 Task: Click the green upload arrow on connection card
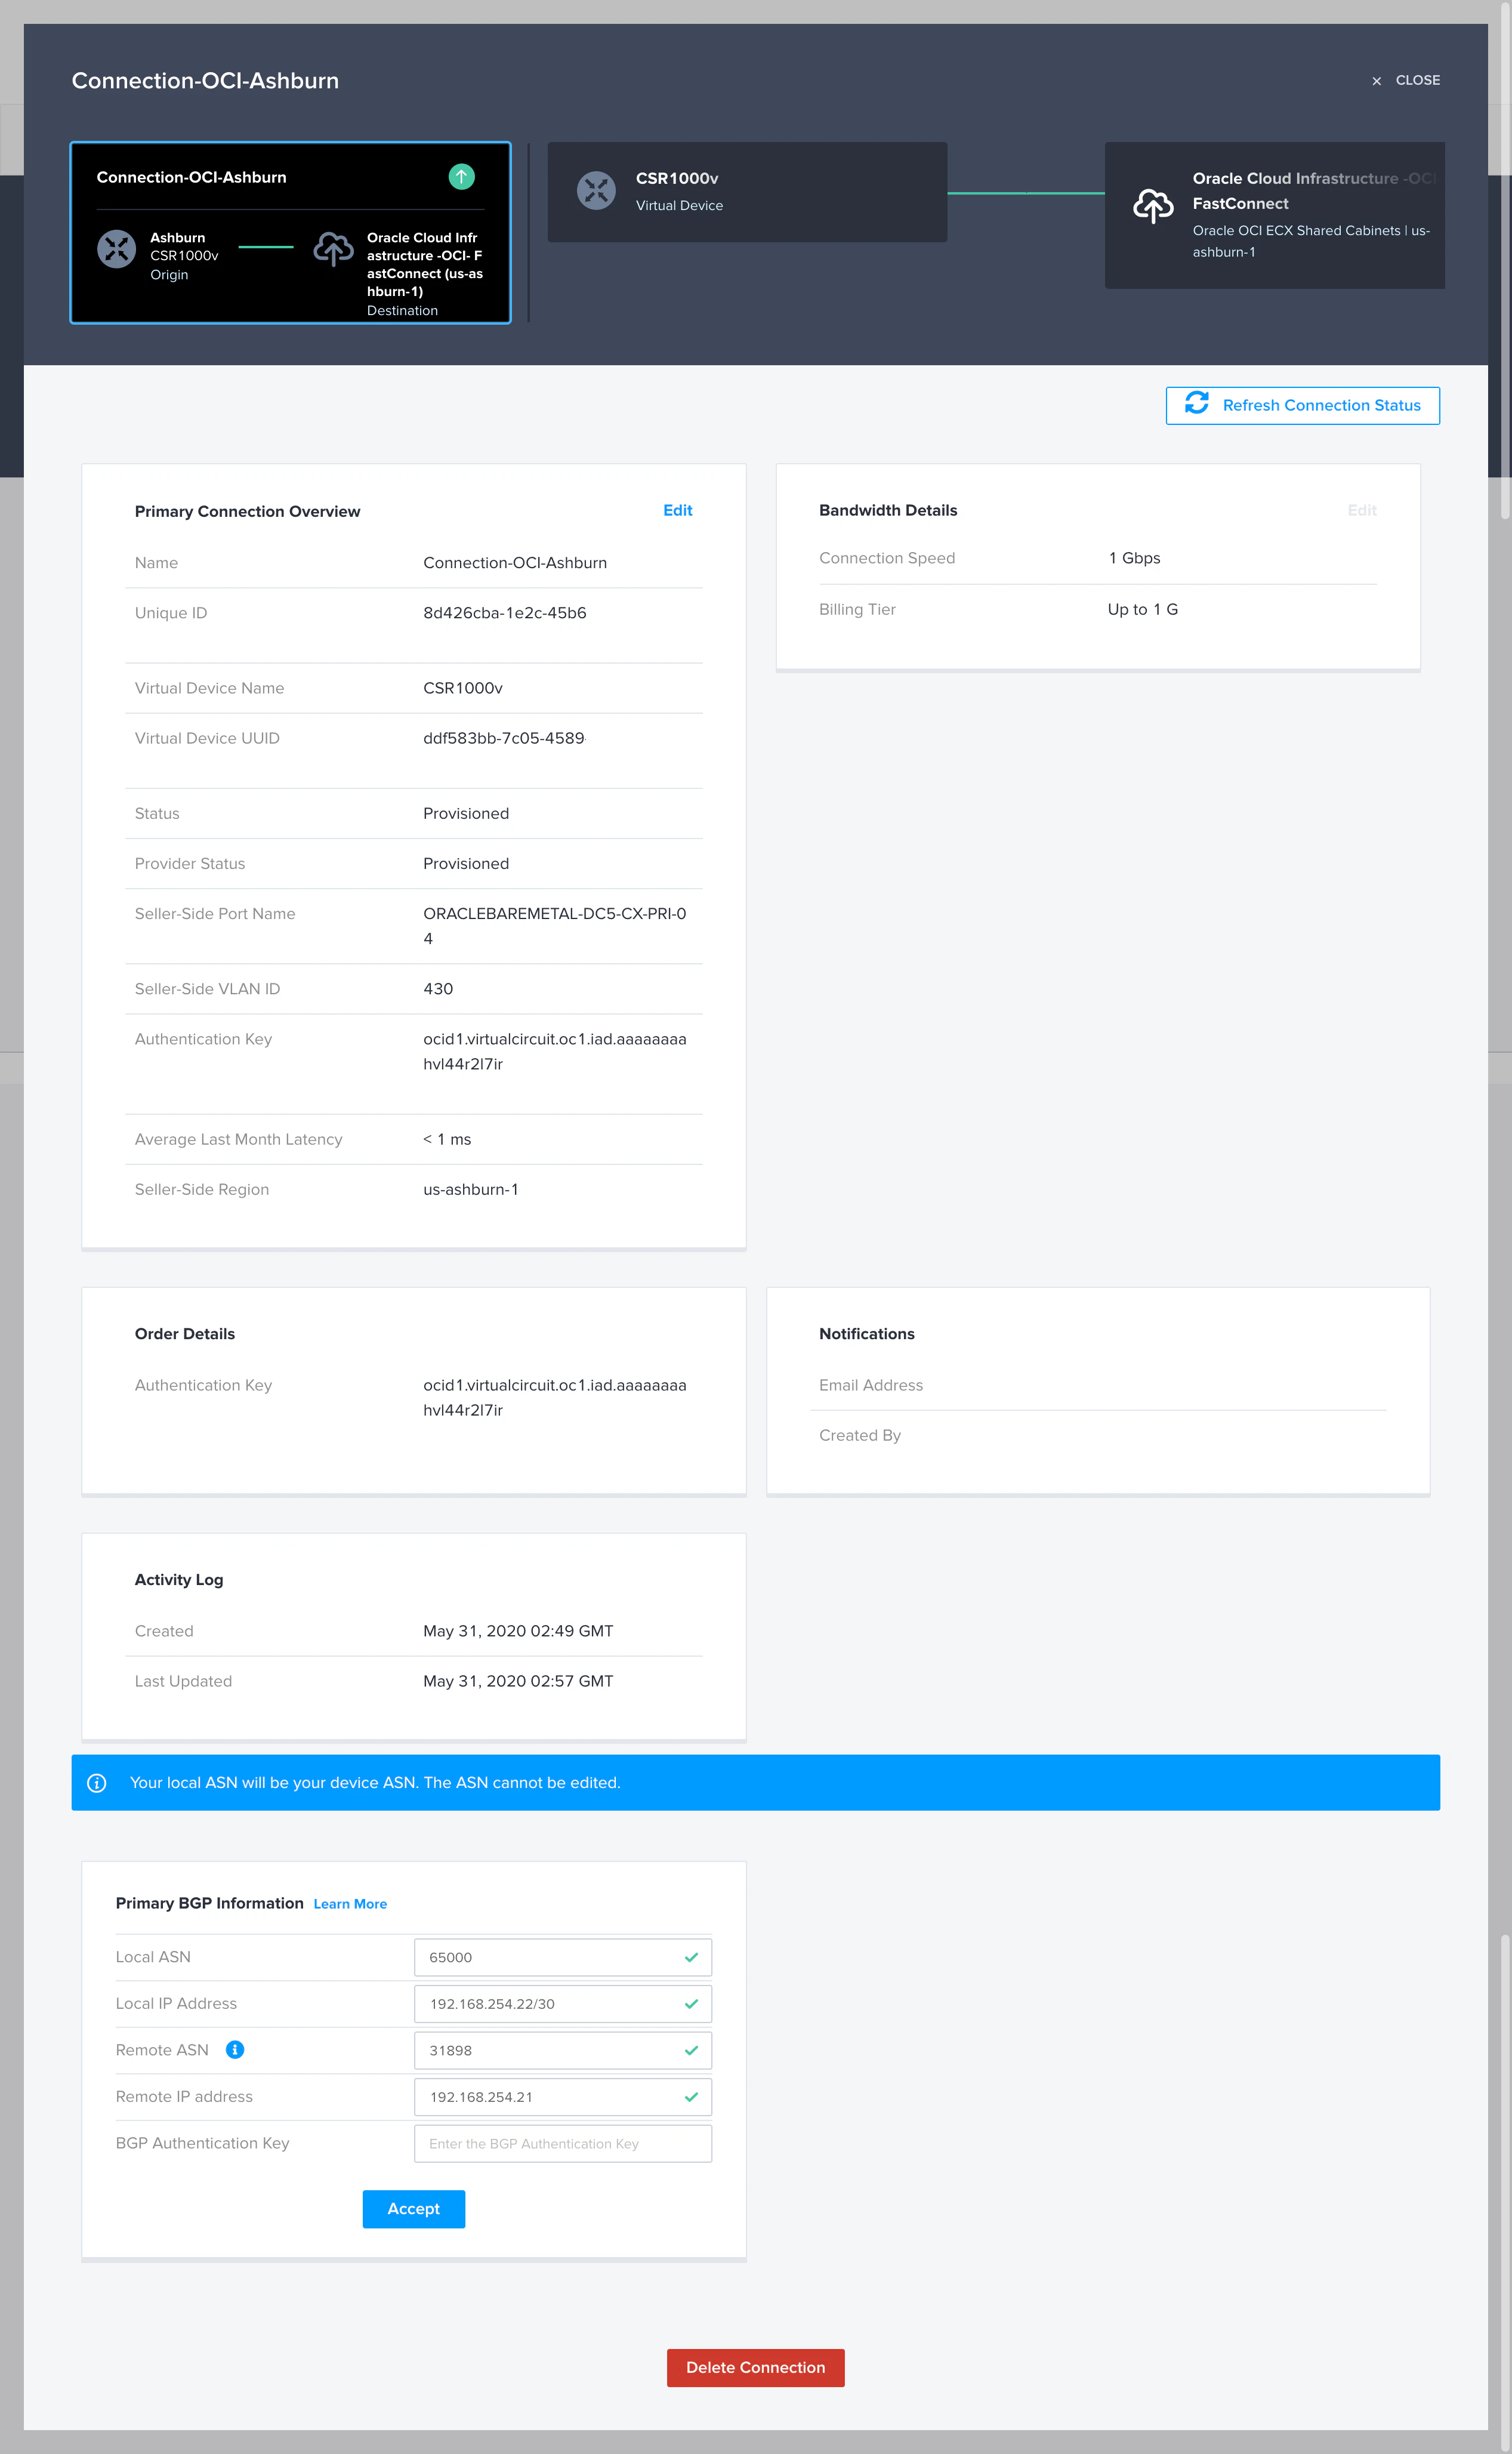pos(461,177)
